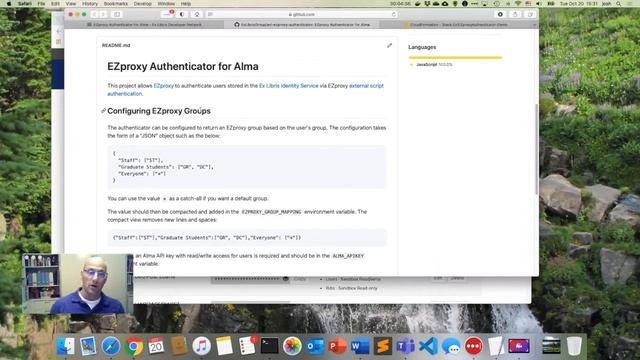Click Spotlight search icon in the menu bar
The width and height of the screenshot is (640, 360).
619,3
